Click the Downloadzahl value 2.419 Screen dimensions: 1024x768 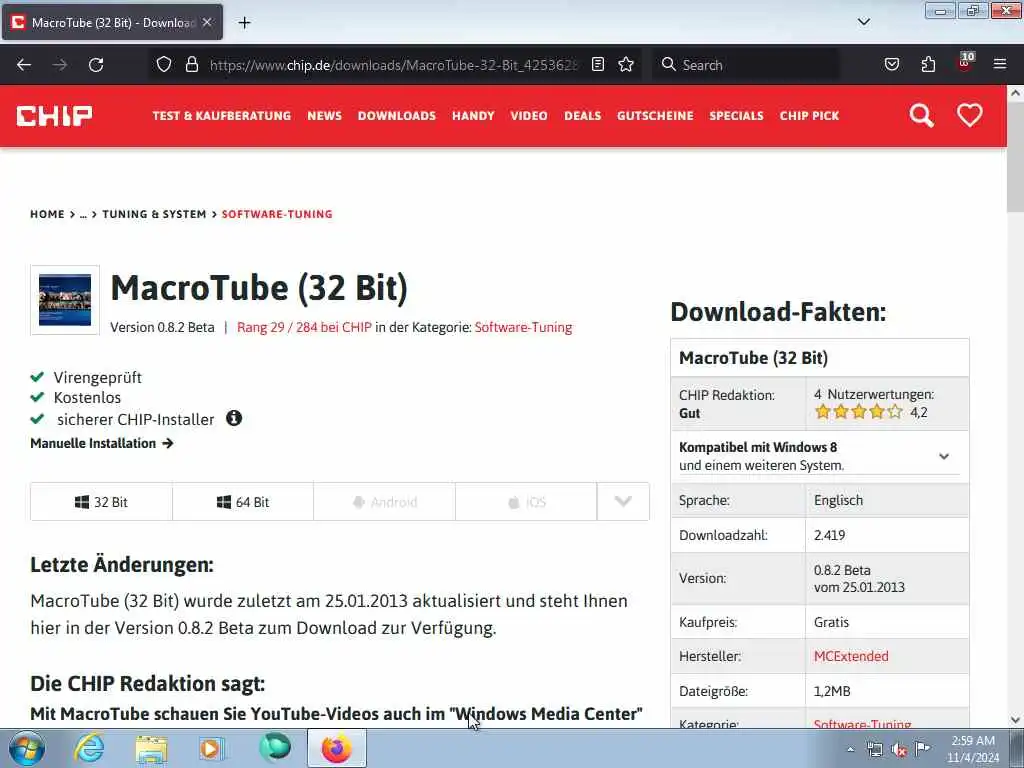click(829, 535)
